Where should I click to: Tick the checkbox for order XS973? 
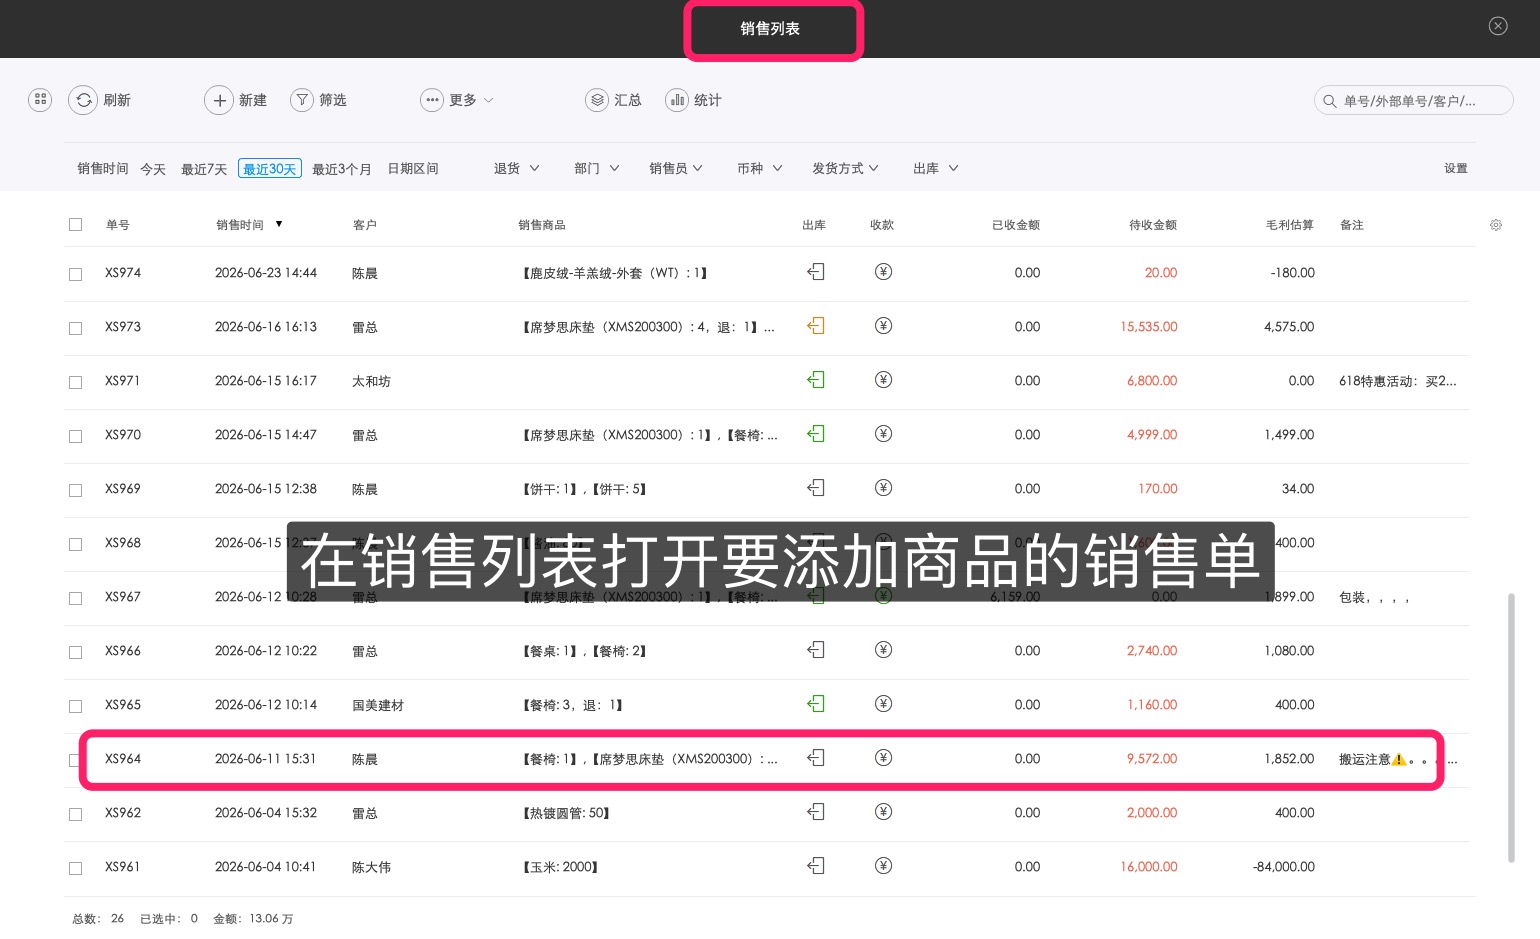[x=75, y=328]
